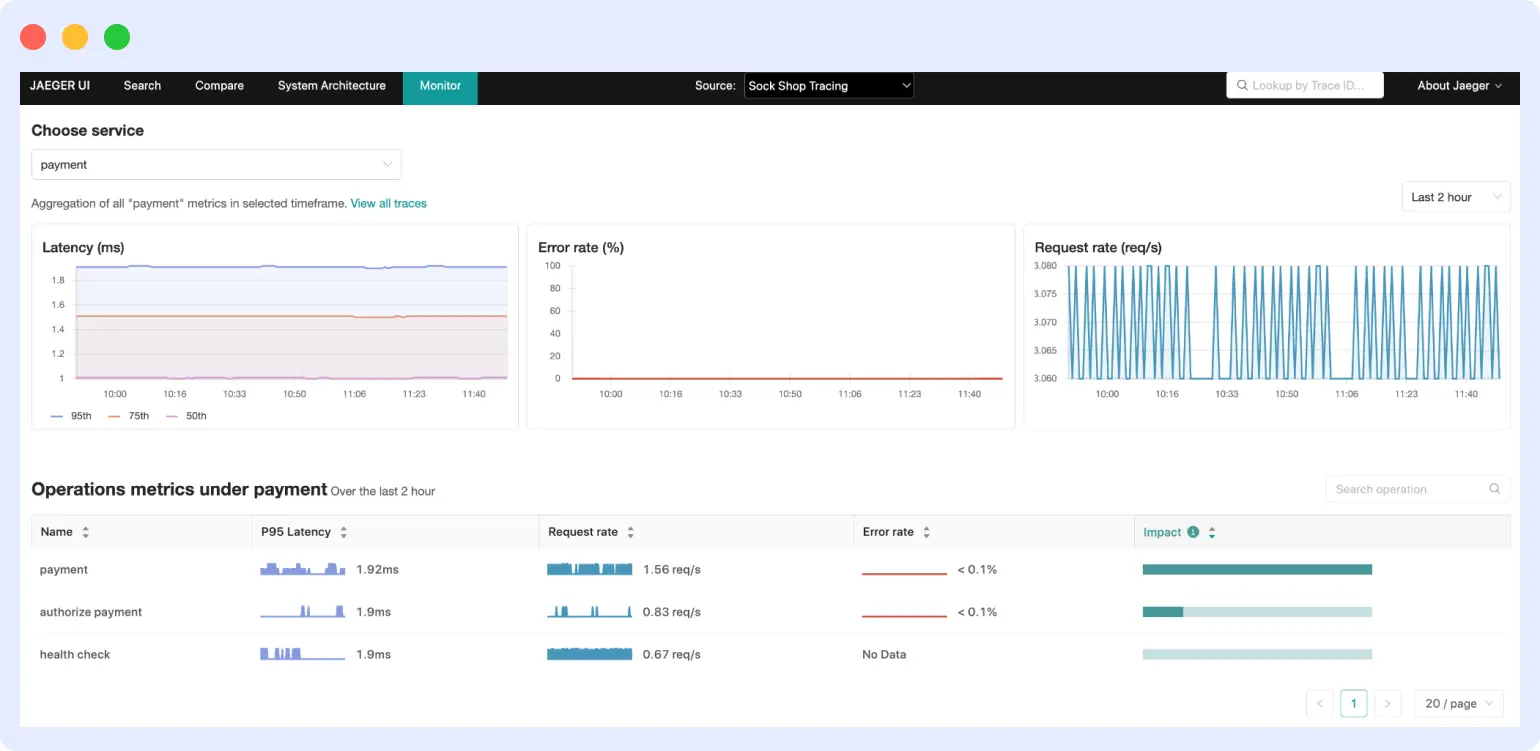Click the Impact column header label

click(1162, 533)
